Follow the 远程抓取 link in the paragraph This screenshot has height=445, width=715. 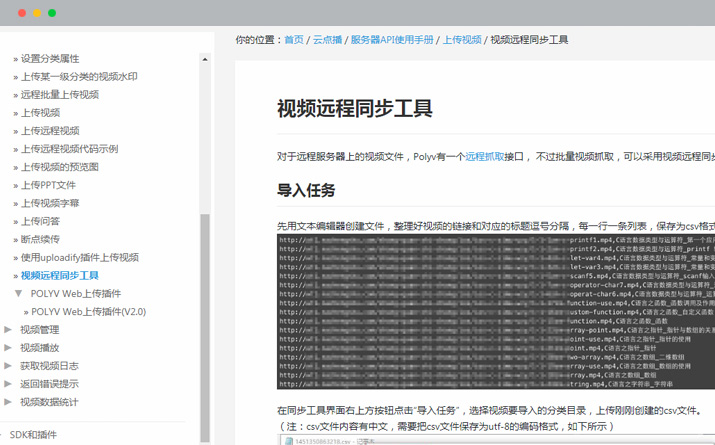[484, 156]
